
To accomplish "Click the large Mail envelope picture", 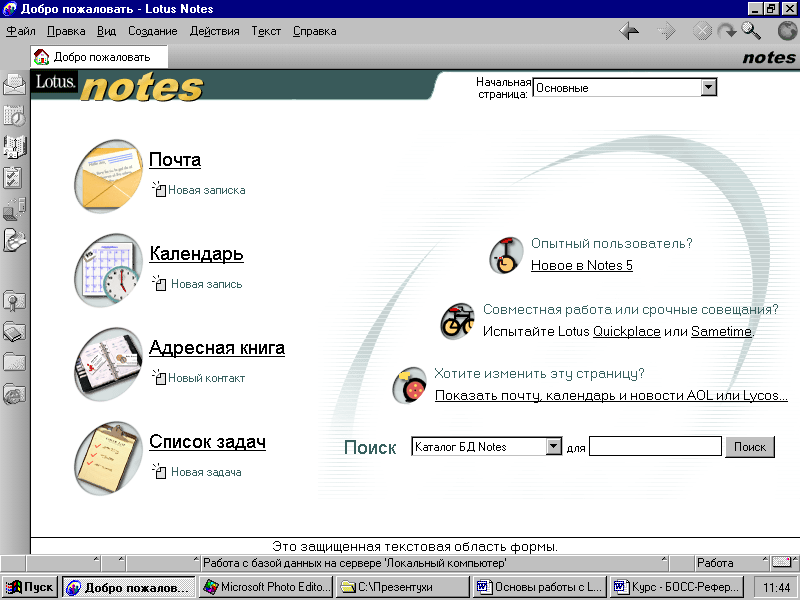I will point(109,176).
